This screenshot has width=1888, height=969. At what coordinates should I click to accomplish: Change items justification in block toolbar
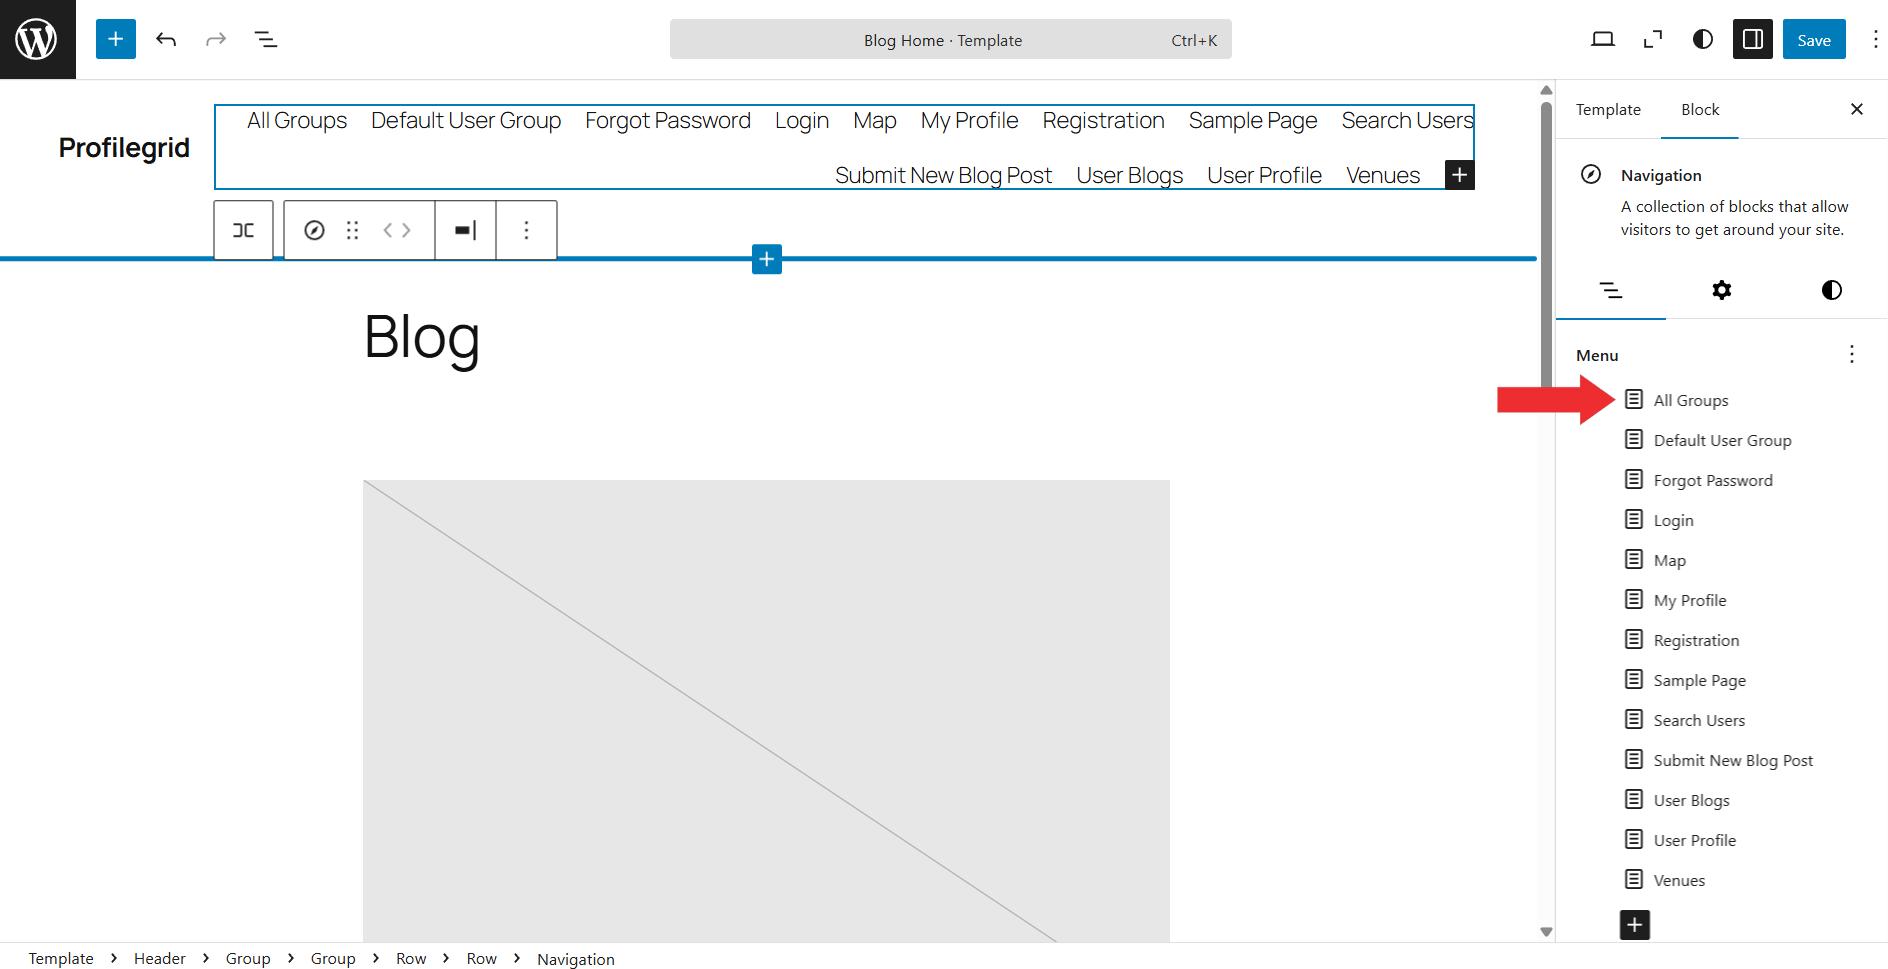[465, 230]
